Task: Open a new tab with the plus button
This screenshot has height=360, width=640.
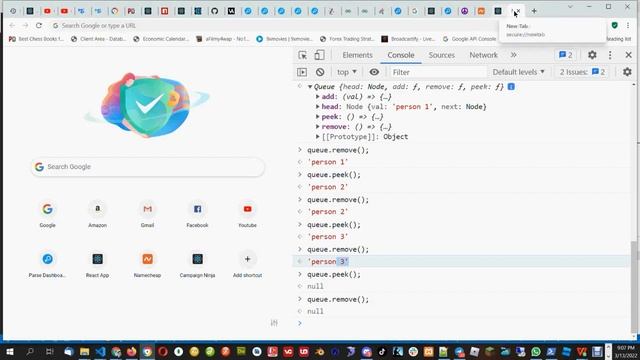Action: click(x=534, y=11)
